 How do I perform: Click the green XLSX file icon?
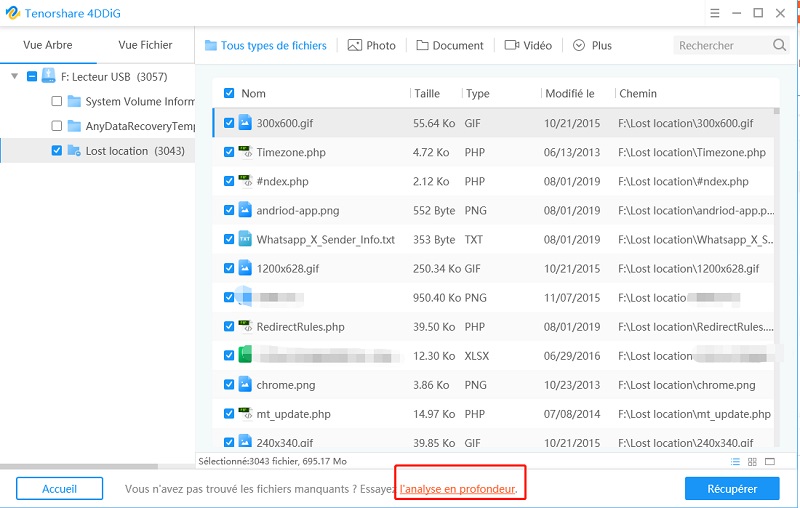(x=245, y=354)
